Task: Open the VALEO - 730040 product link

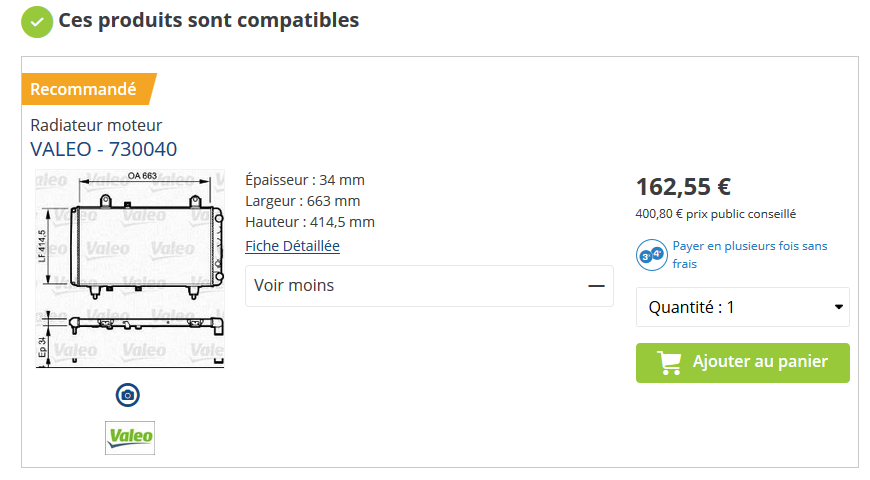Action: (x=103, y=149)
